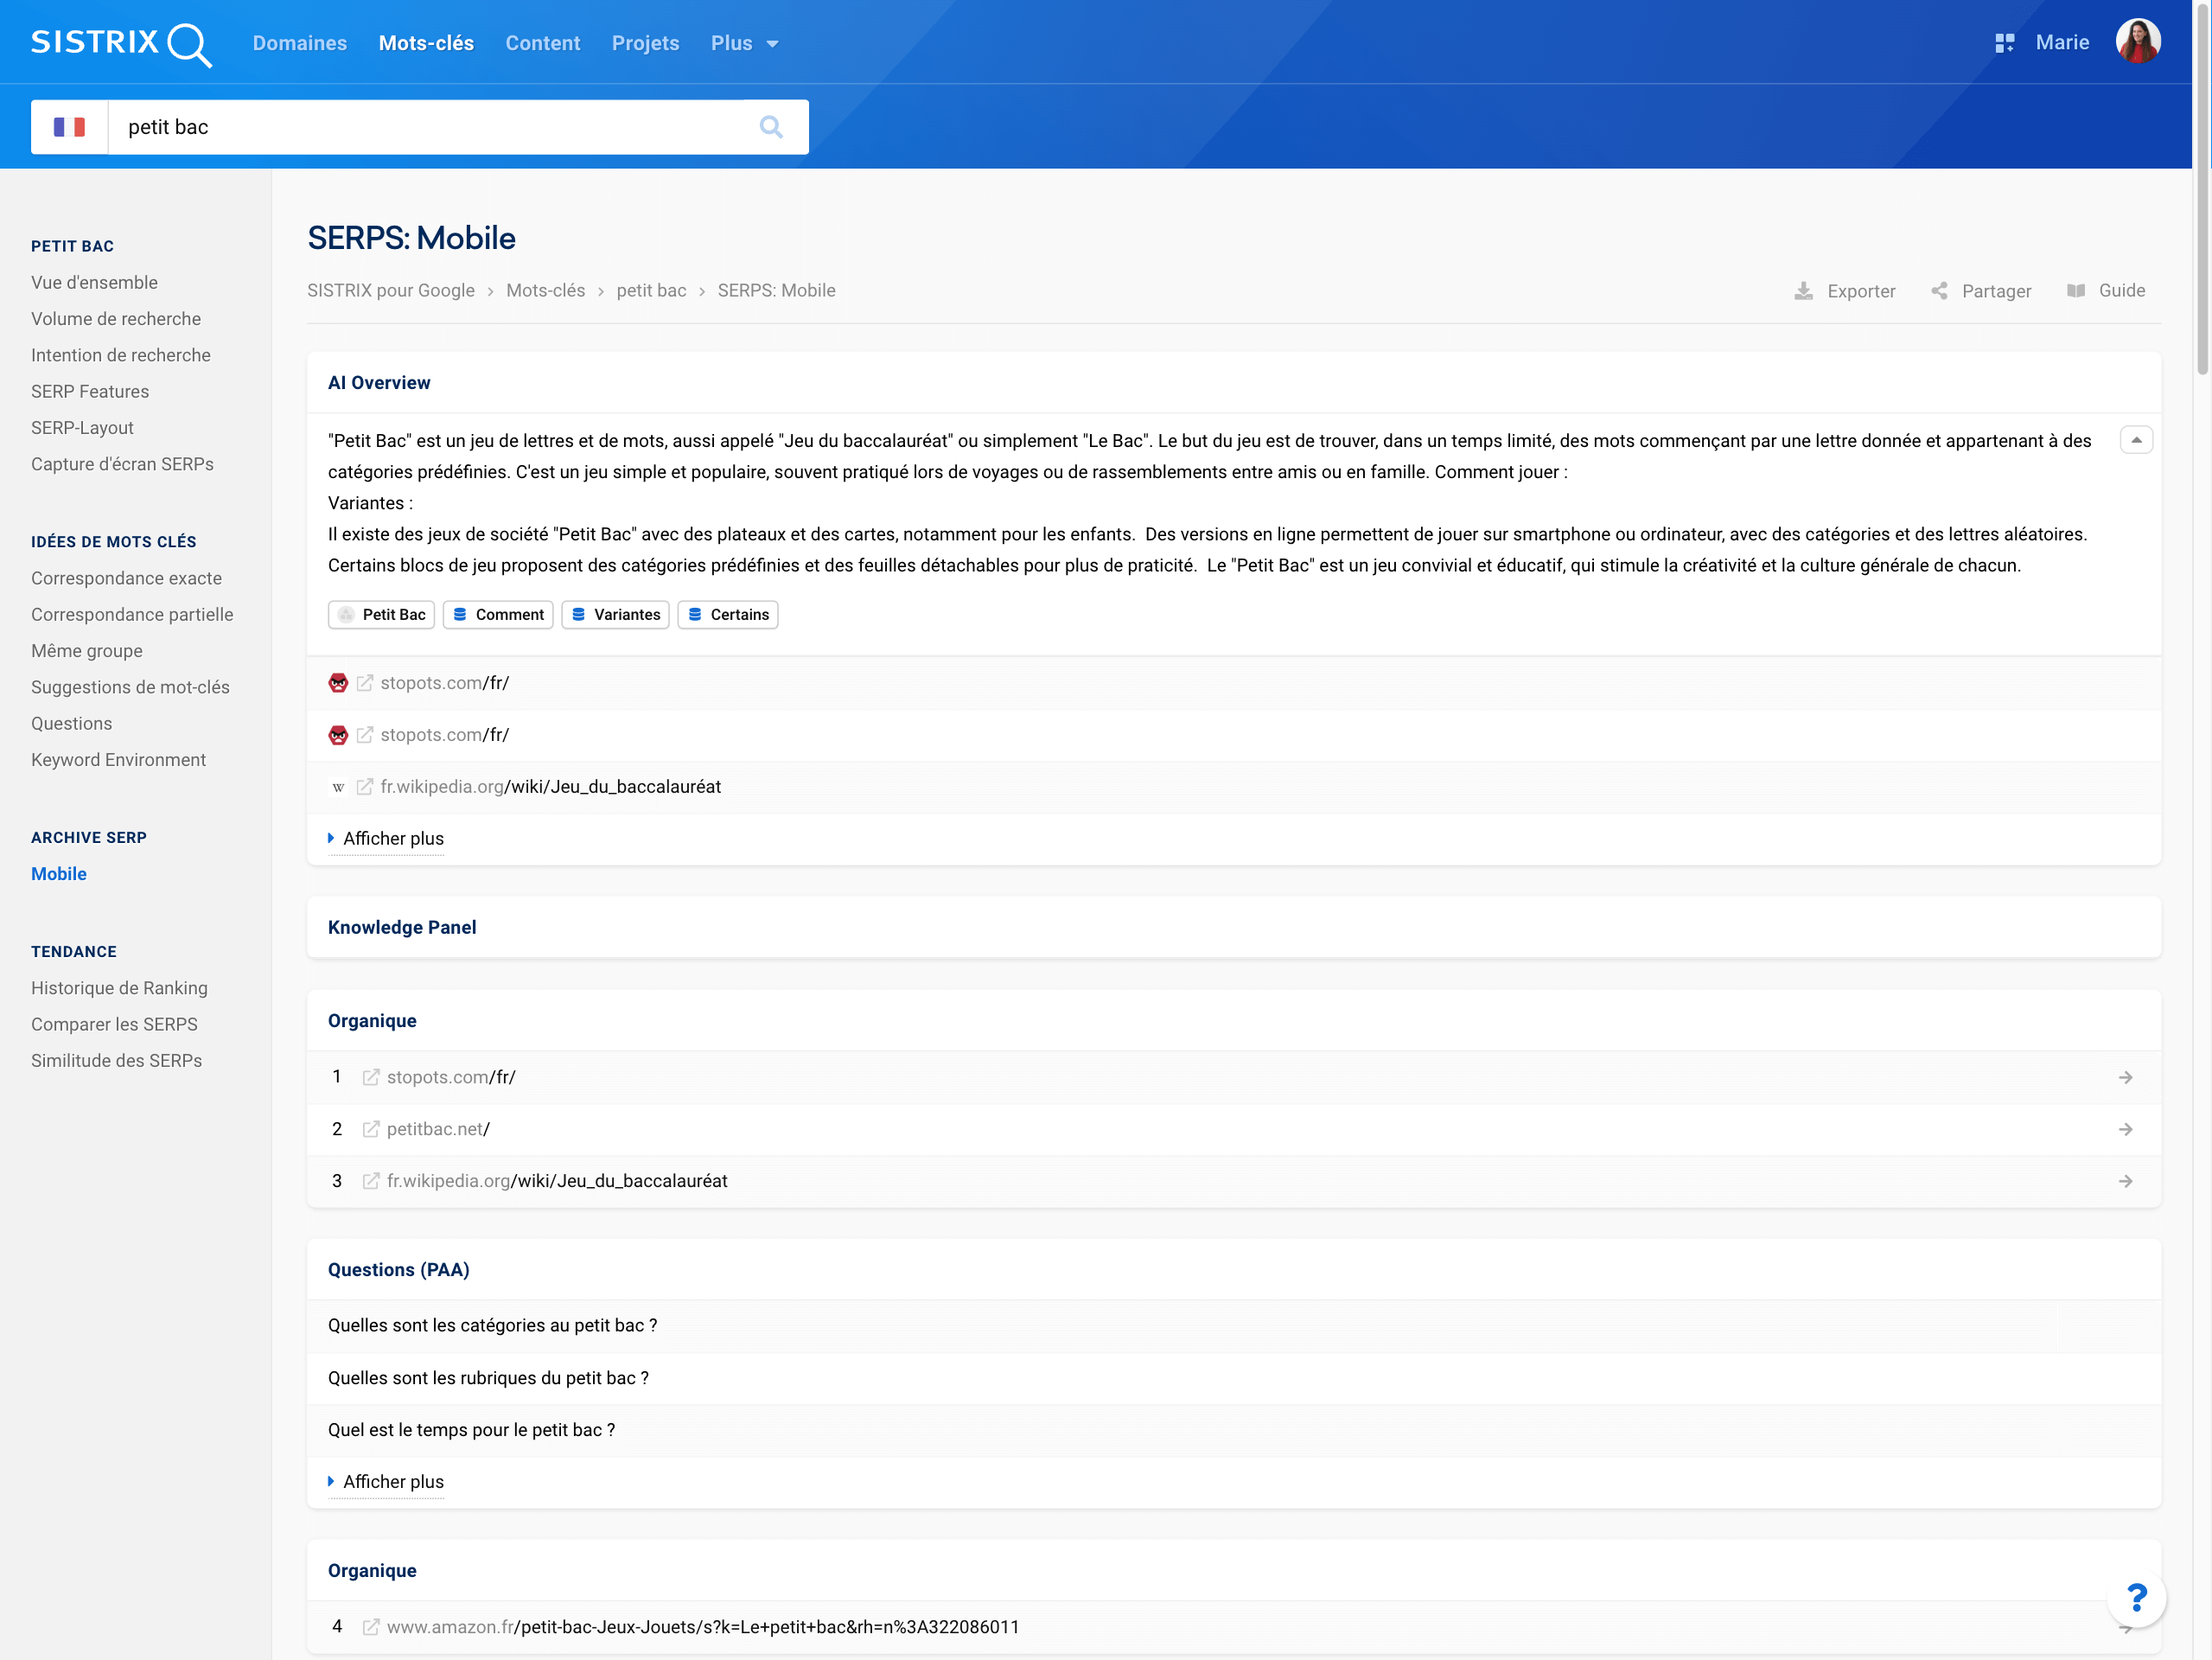The image size is (2212, 1660).
Task: Go to Vue d'ensemble in sidebar
Action: tap(94, 283)
